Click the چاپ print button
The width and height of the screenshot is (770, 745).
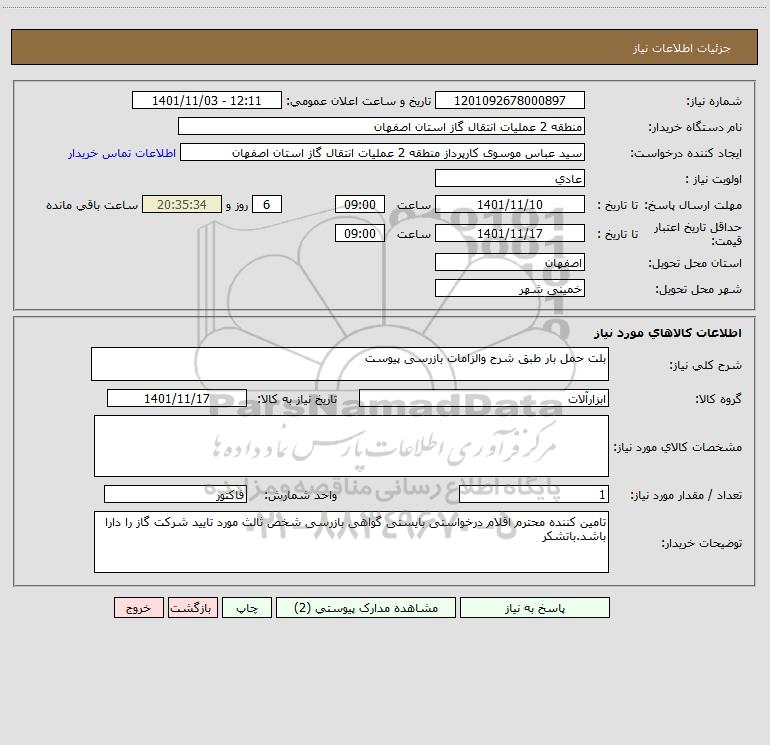(x=247, y=607)
